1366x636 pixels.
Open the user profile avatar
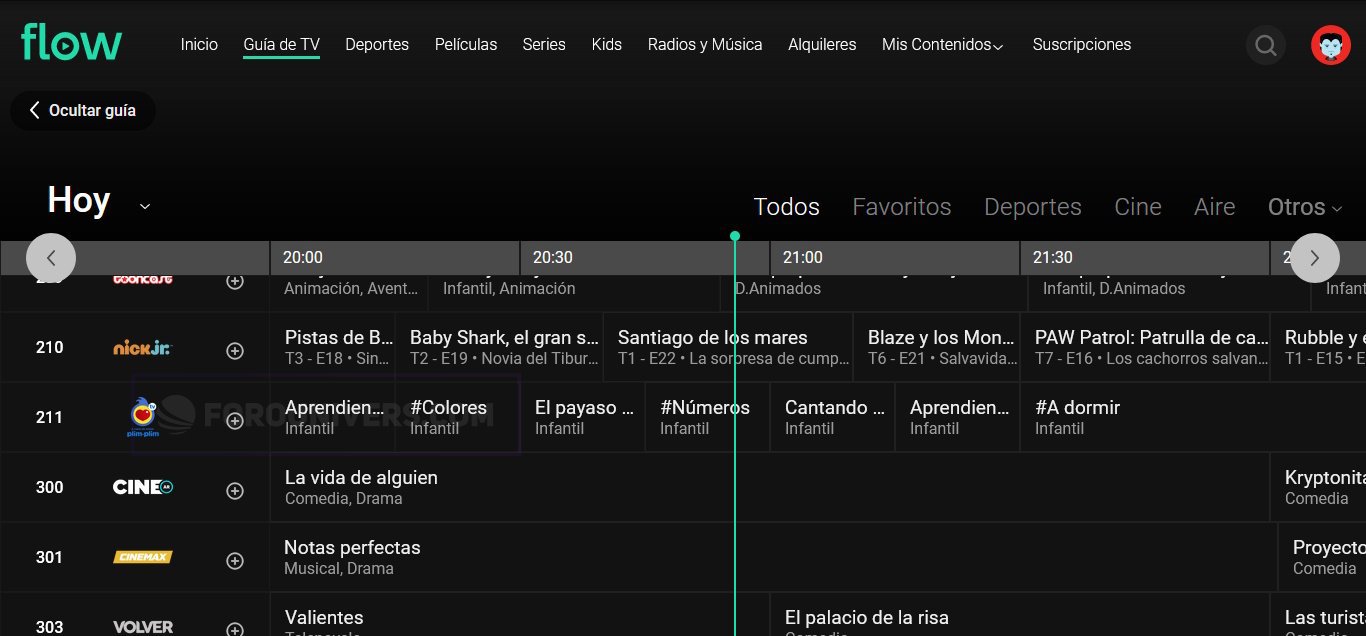(x=1330, y=45)
